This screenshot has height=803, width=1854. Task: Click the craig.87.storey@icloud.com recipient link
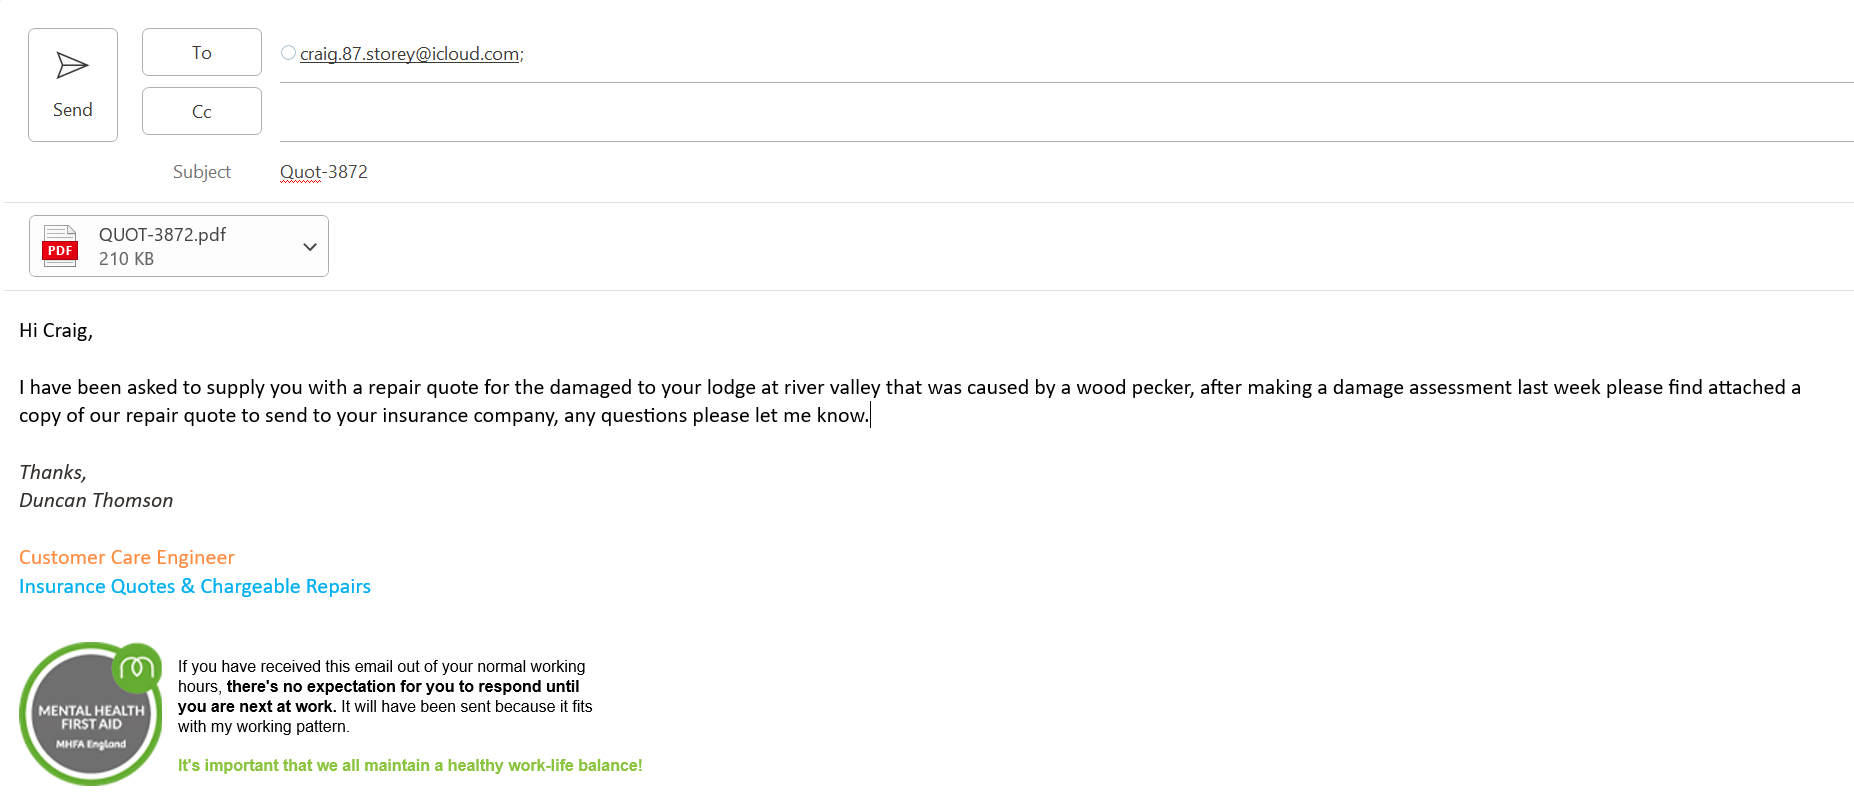point(409,54)
